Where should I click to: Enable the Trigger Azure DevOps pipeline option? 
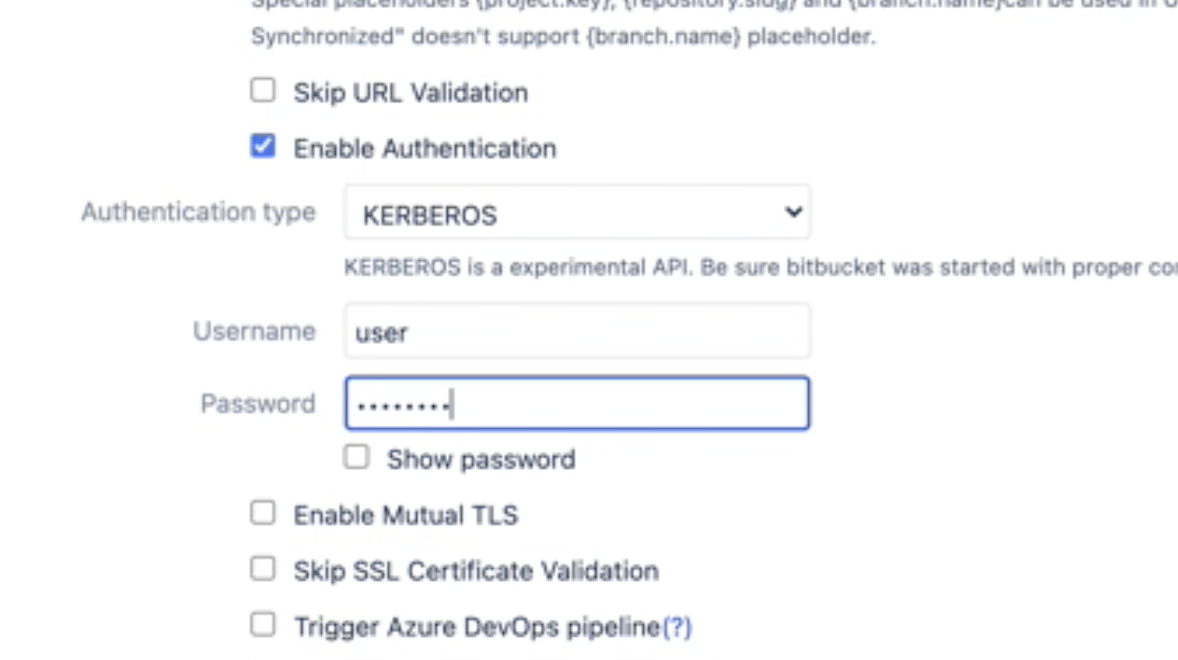262,624
